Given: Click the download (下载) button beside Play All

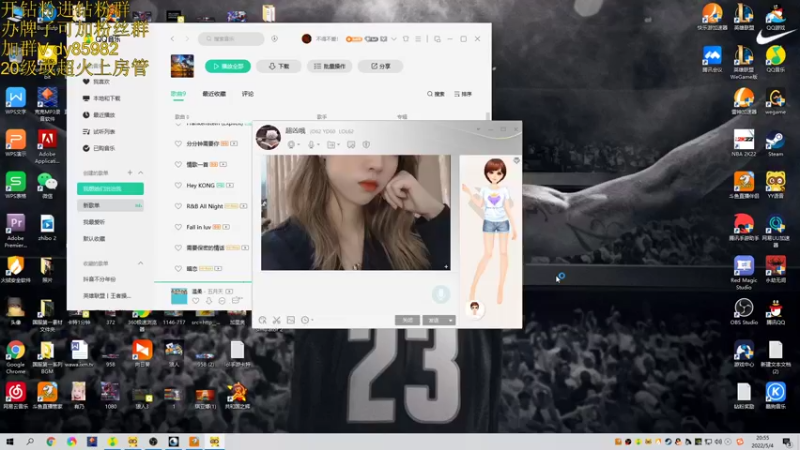Looking at the screenshot, I should tap(279, 66).
